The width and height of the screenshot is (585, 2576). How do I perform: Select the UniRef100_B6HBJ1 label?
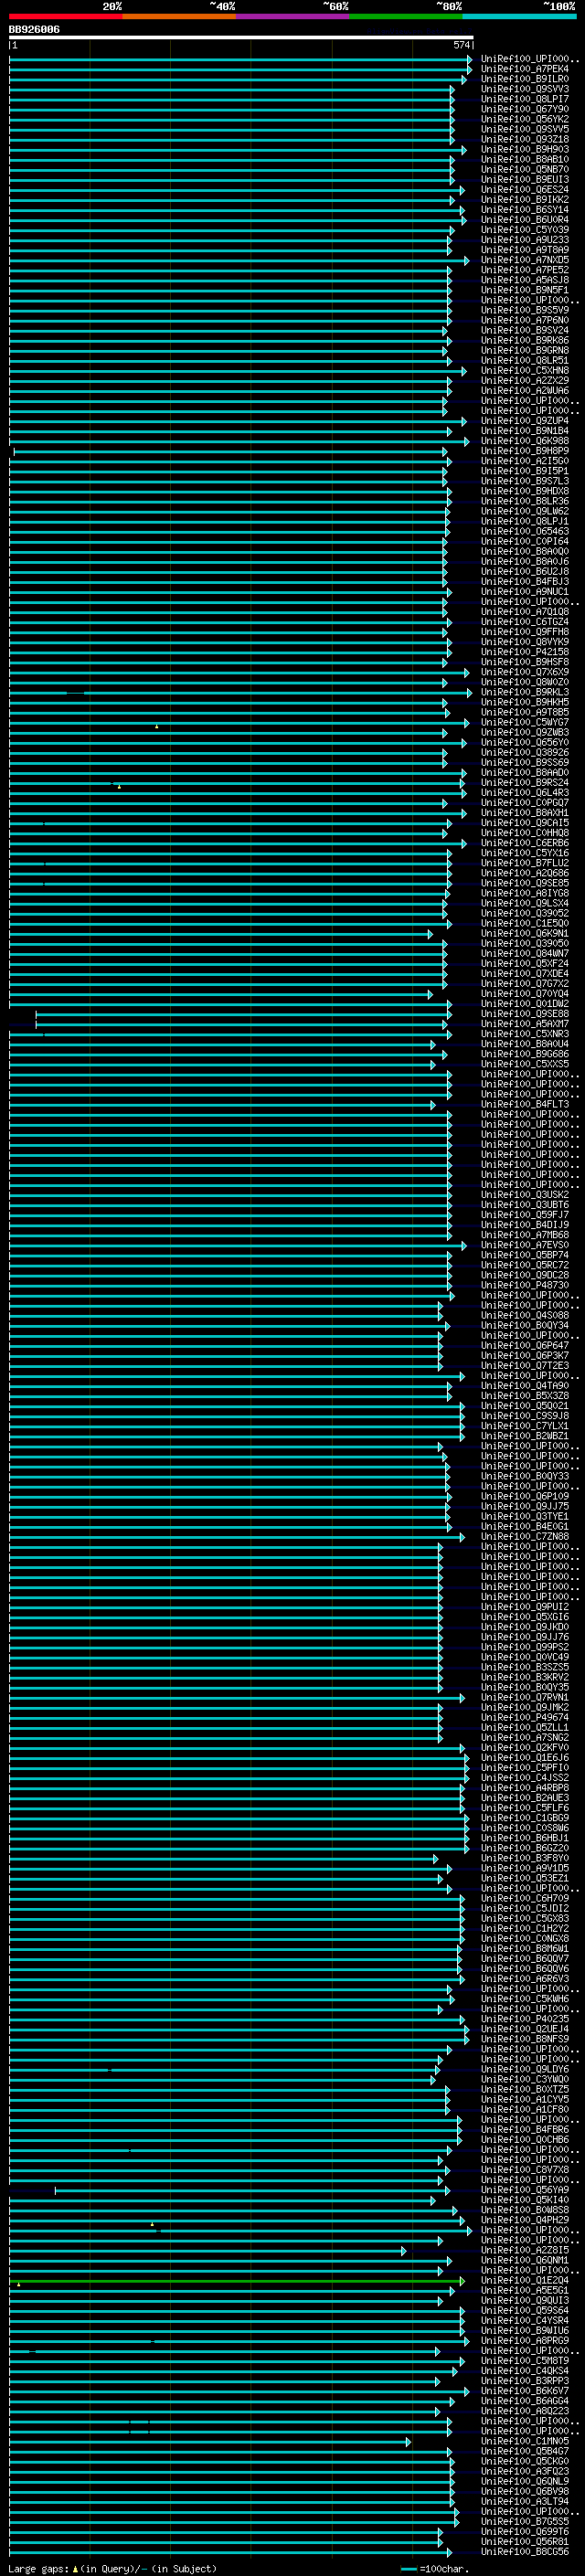pyautogui.click(x=524, y=1838)
